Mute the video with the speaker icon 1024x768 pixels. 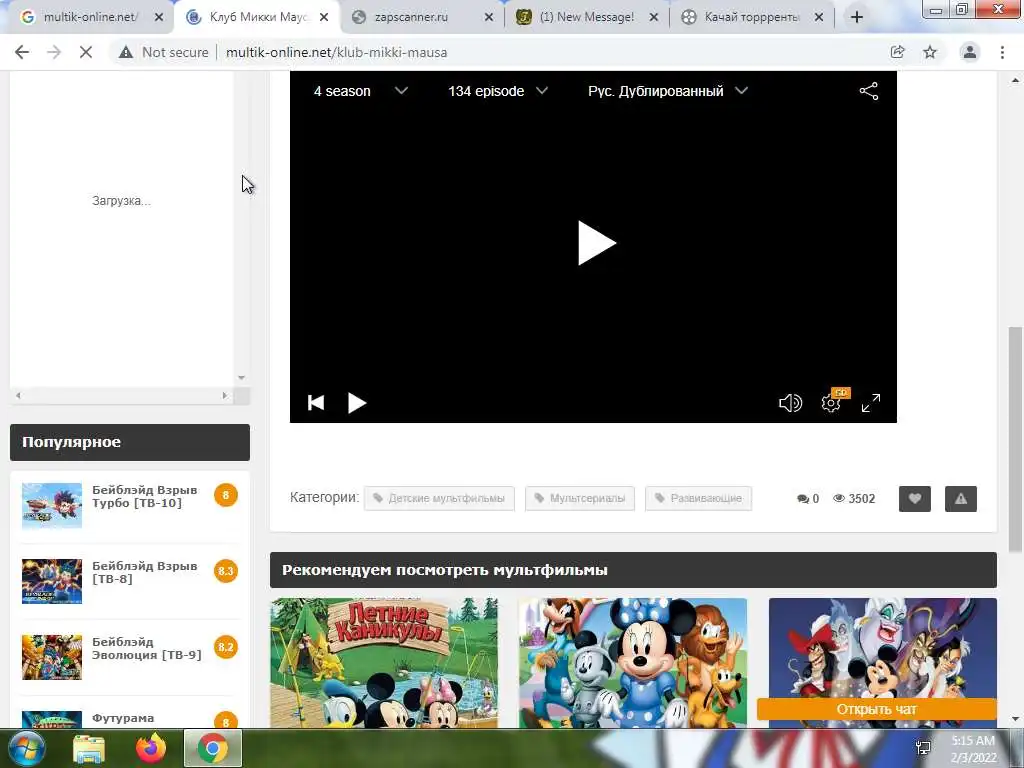(790, 403)
